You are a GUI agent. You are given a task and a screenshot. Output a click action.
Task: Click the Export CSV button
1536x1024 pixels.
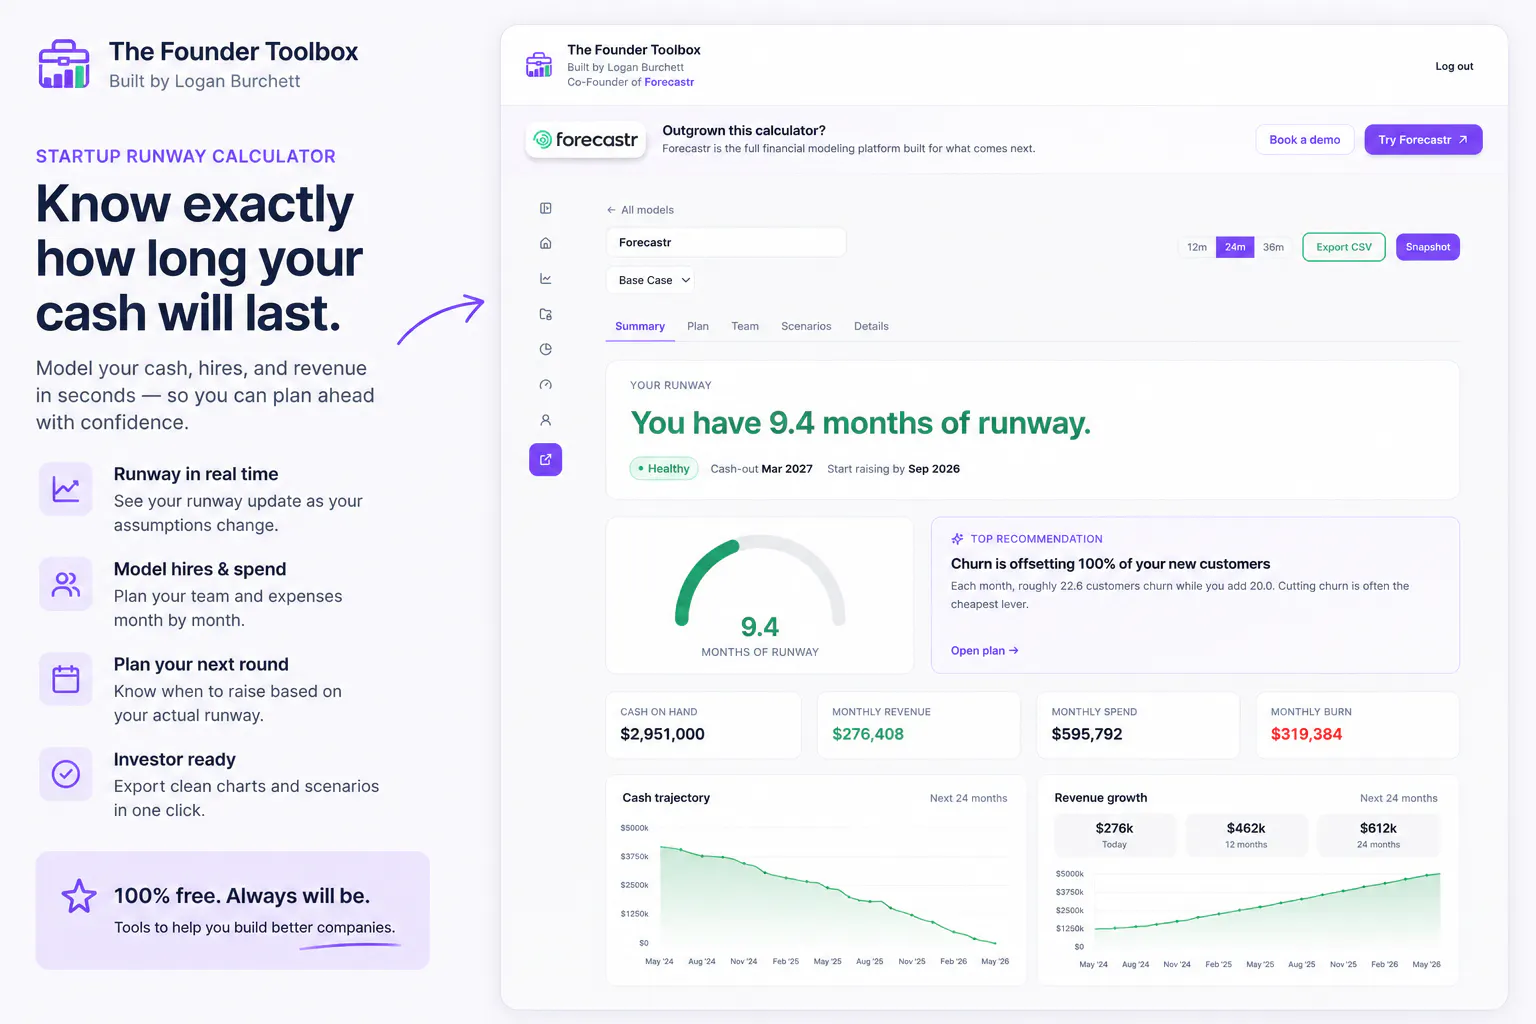1344,247
